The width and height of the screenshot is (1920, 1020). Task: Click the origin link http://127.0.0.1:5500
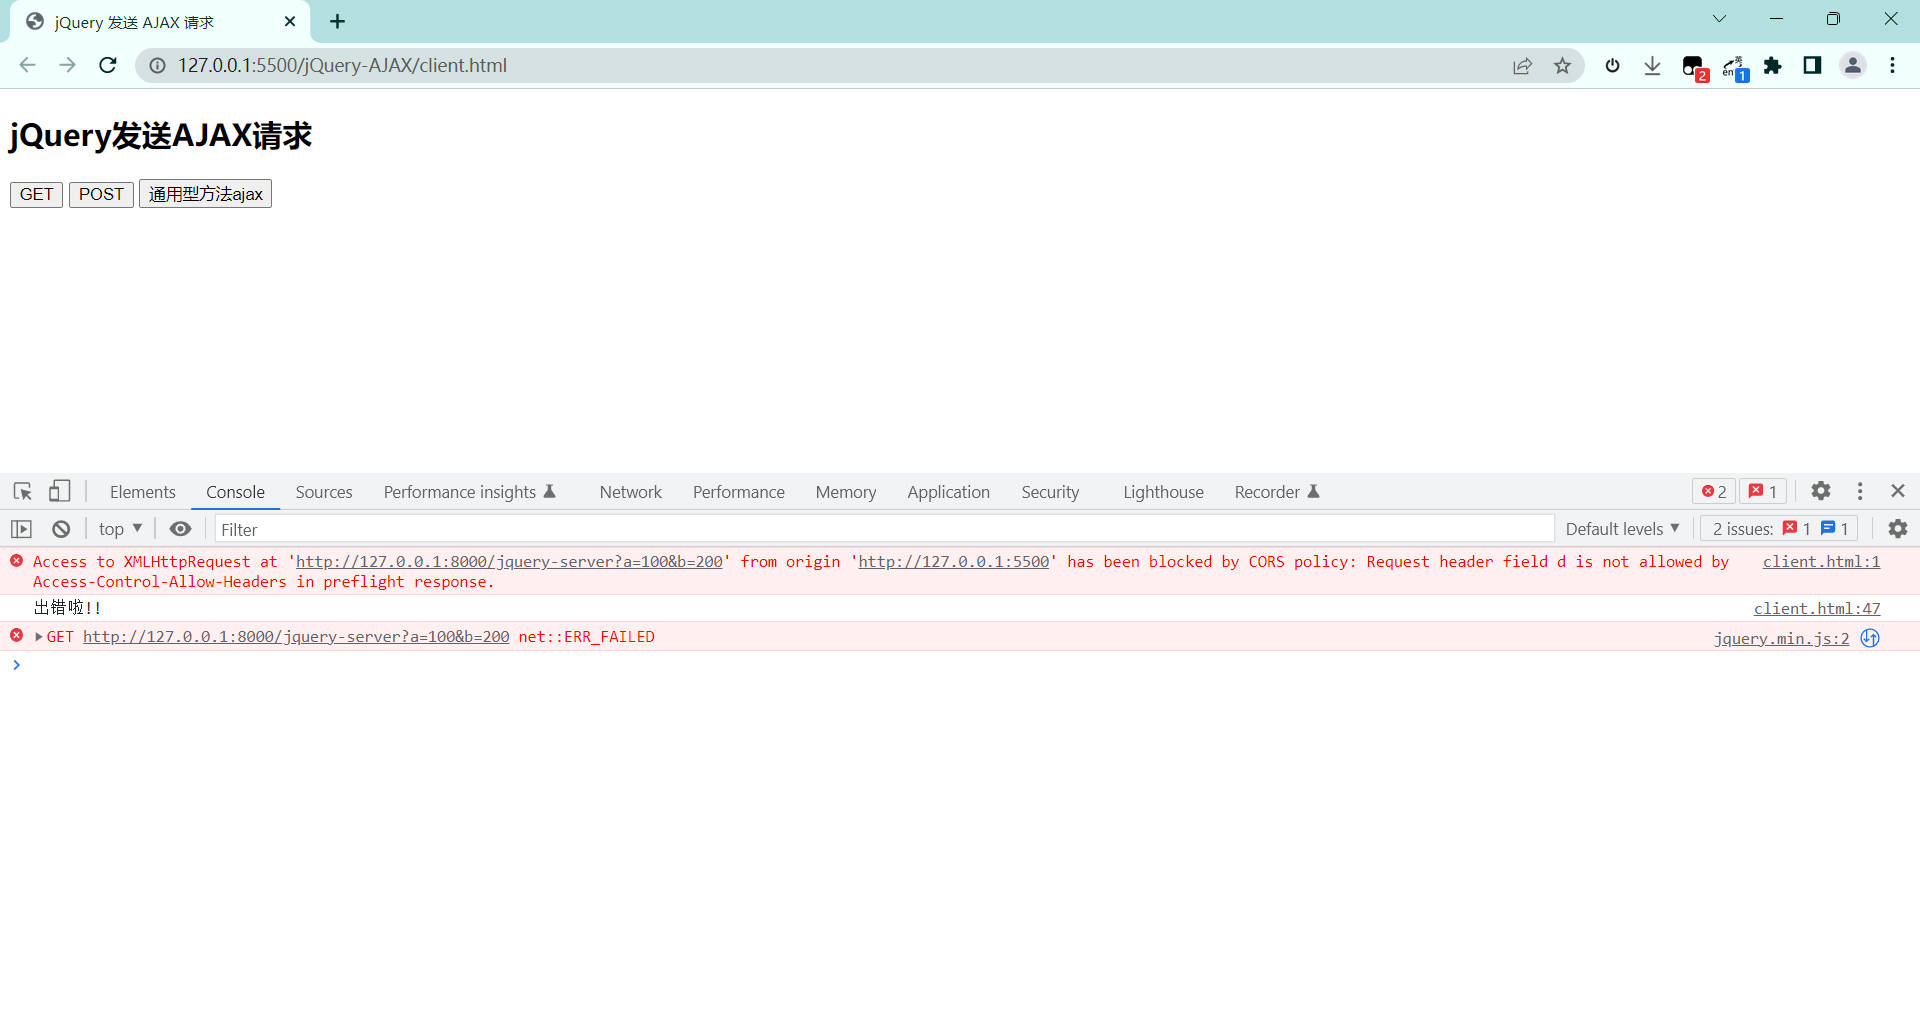[x=954, y=562]
